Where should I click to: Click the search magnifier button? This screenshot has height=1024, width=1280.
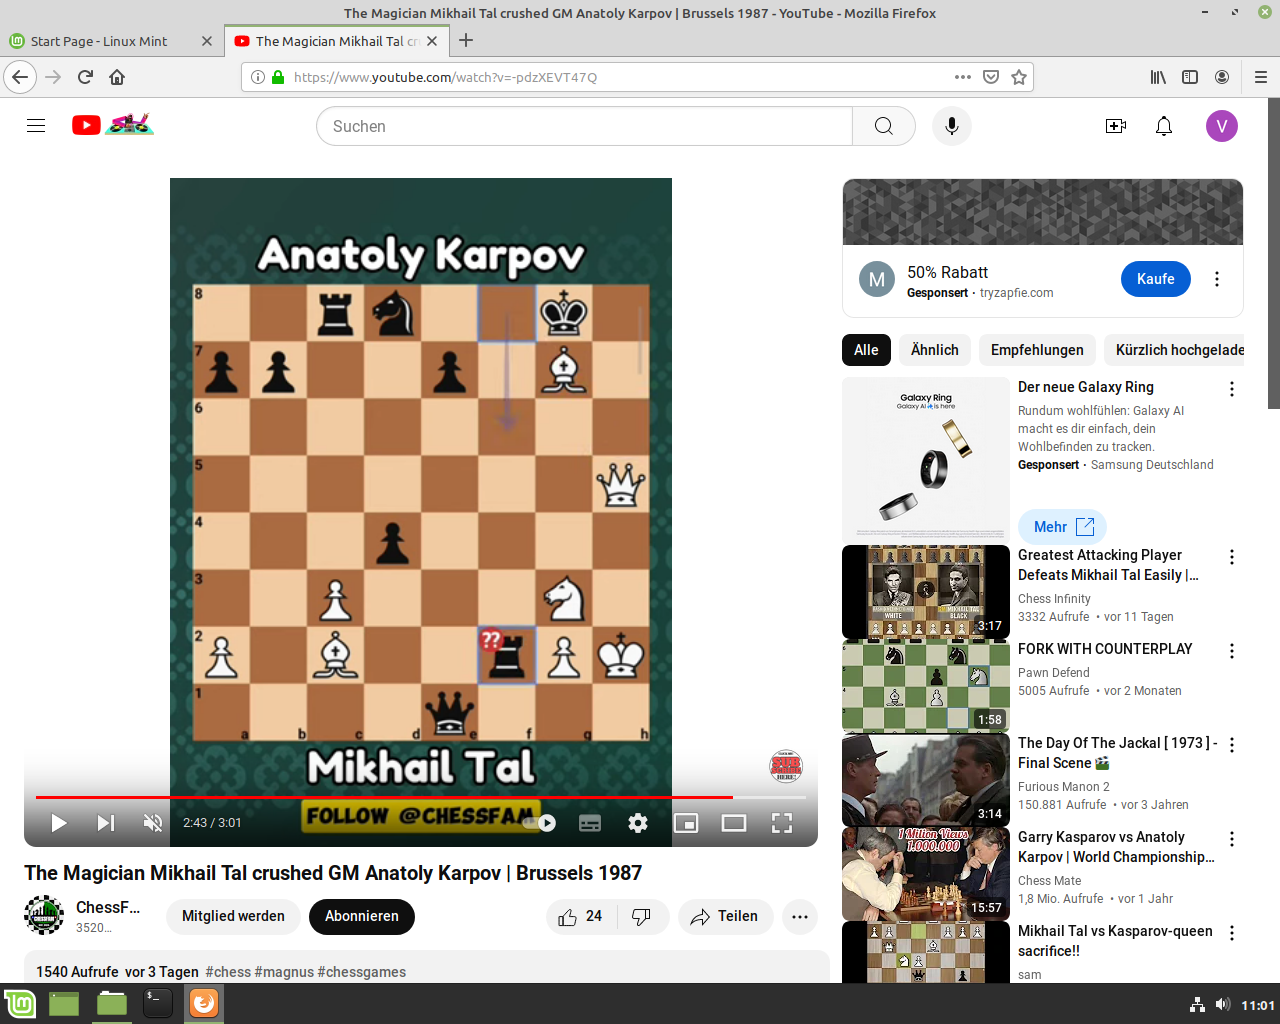[884, 126]
